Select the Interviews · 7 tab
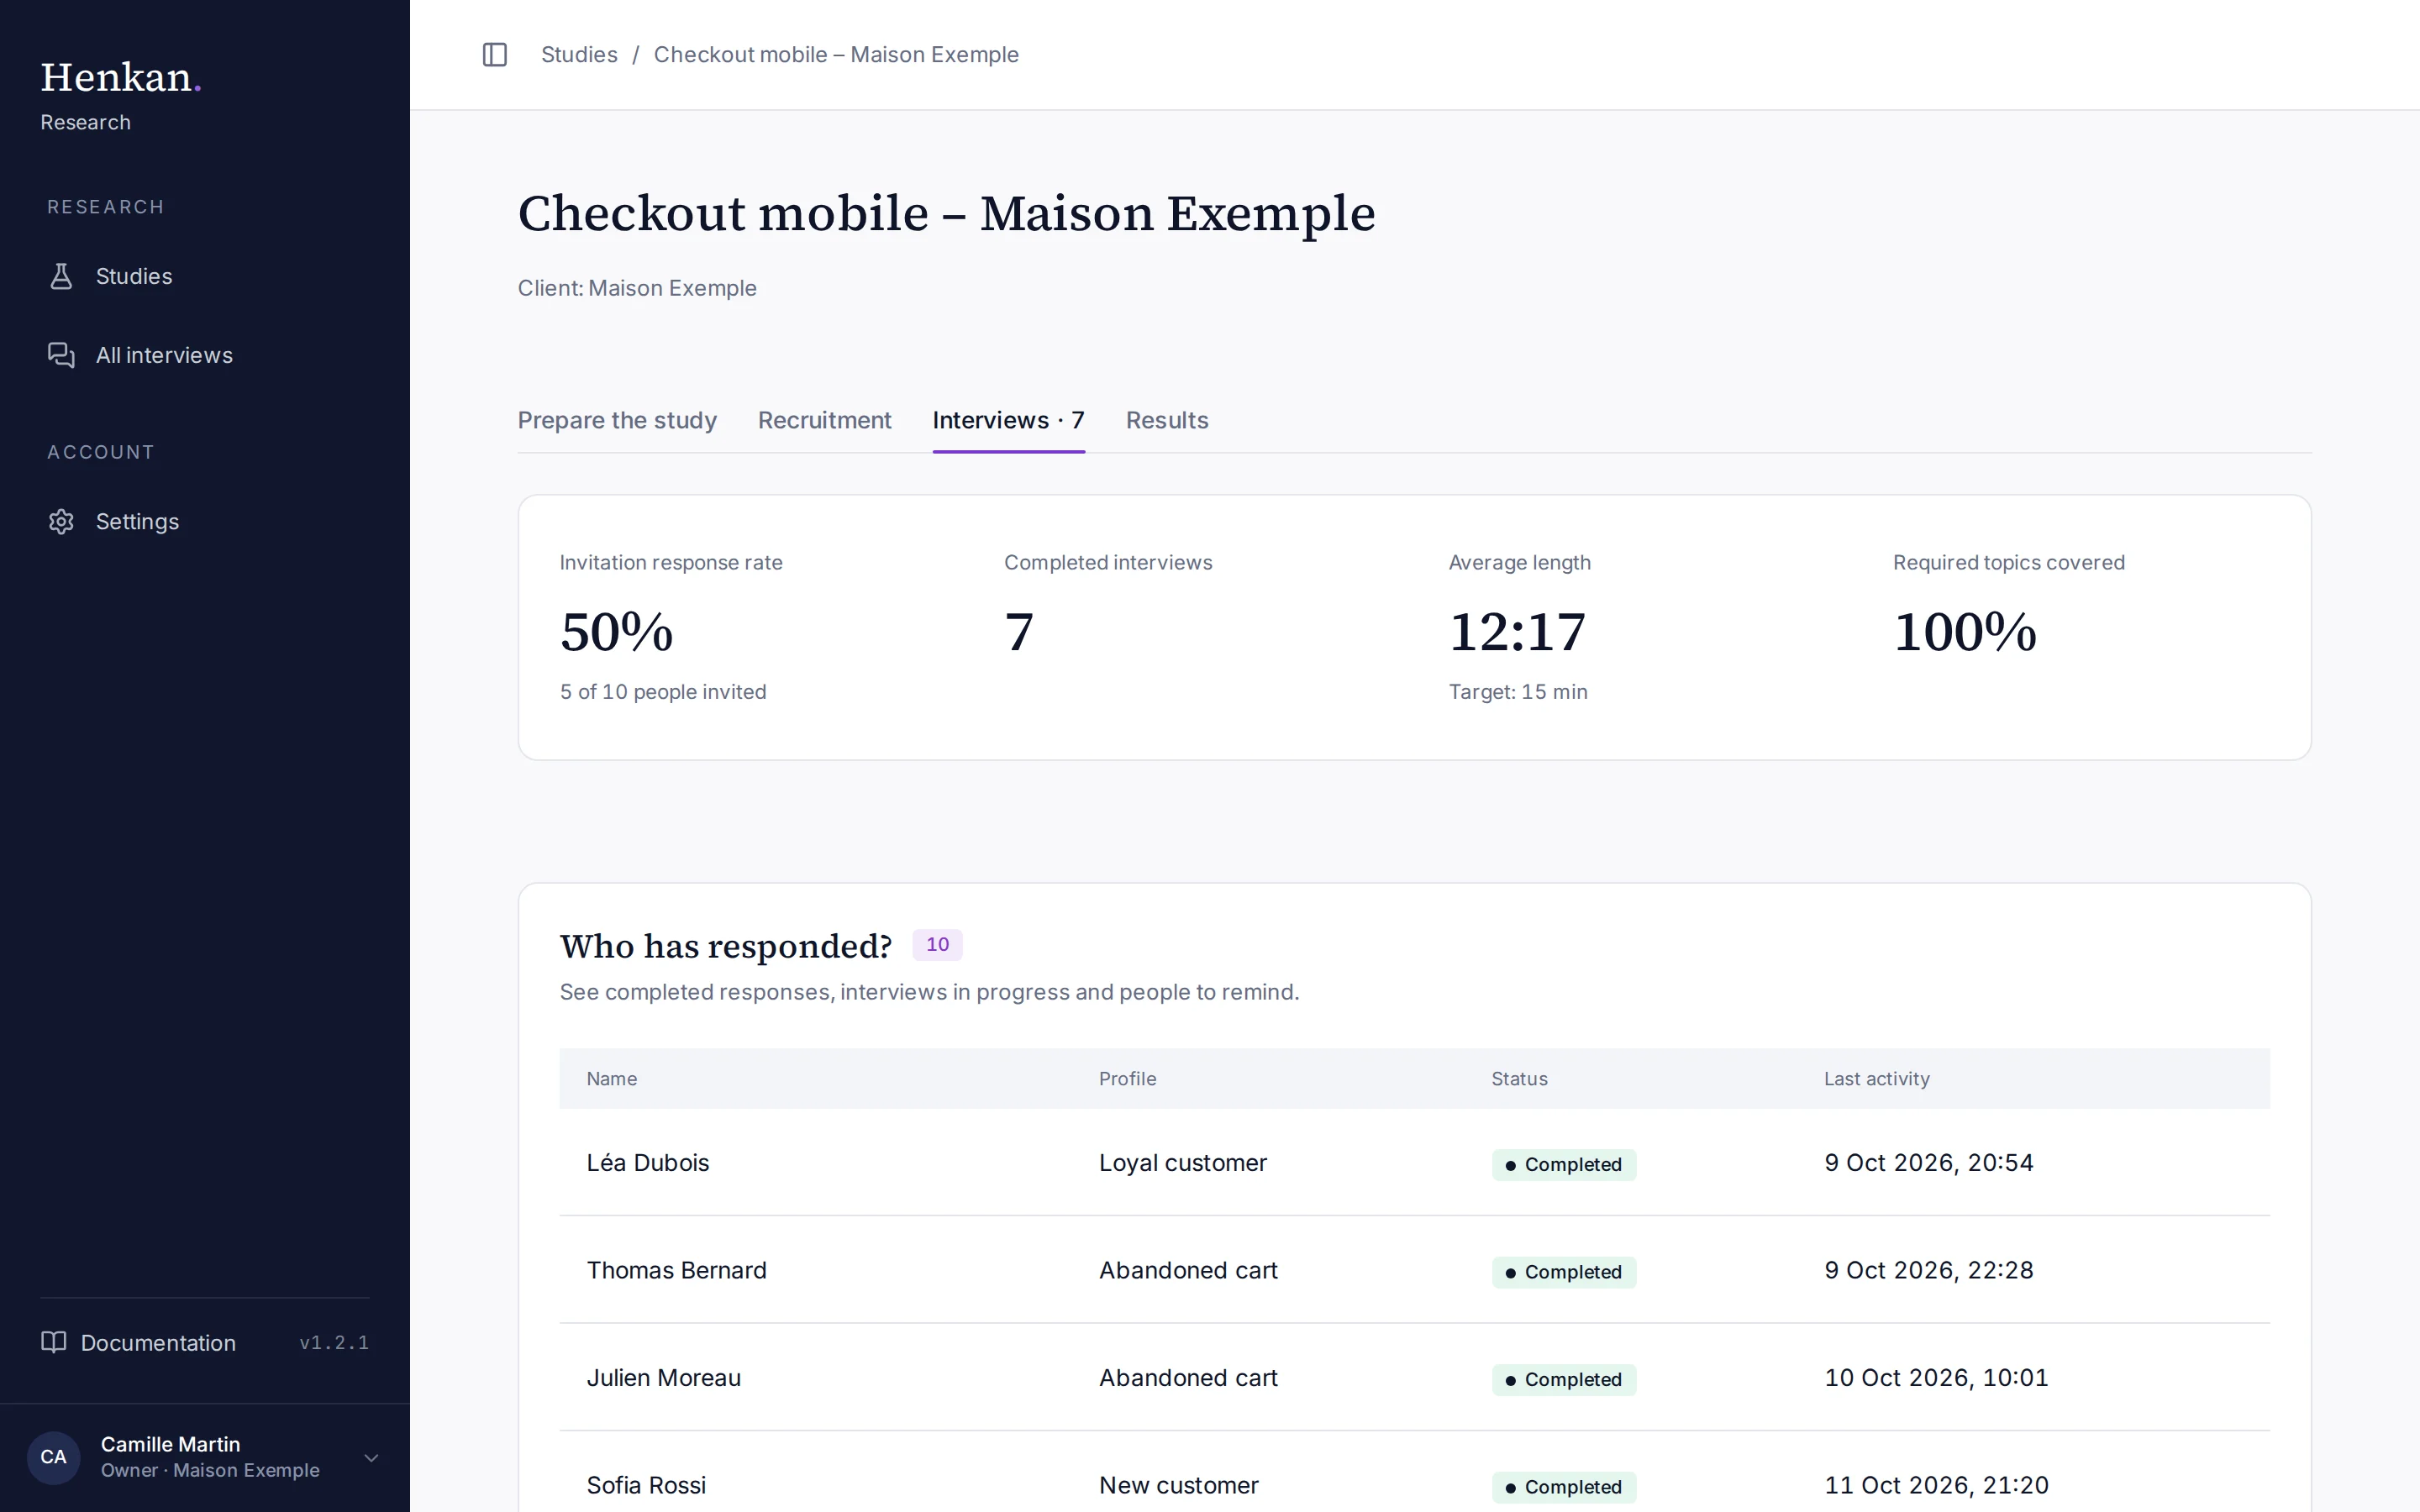Viewport: 2420px width, 1512px height. coord(1008,420)
